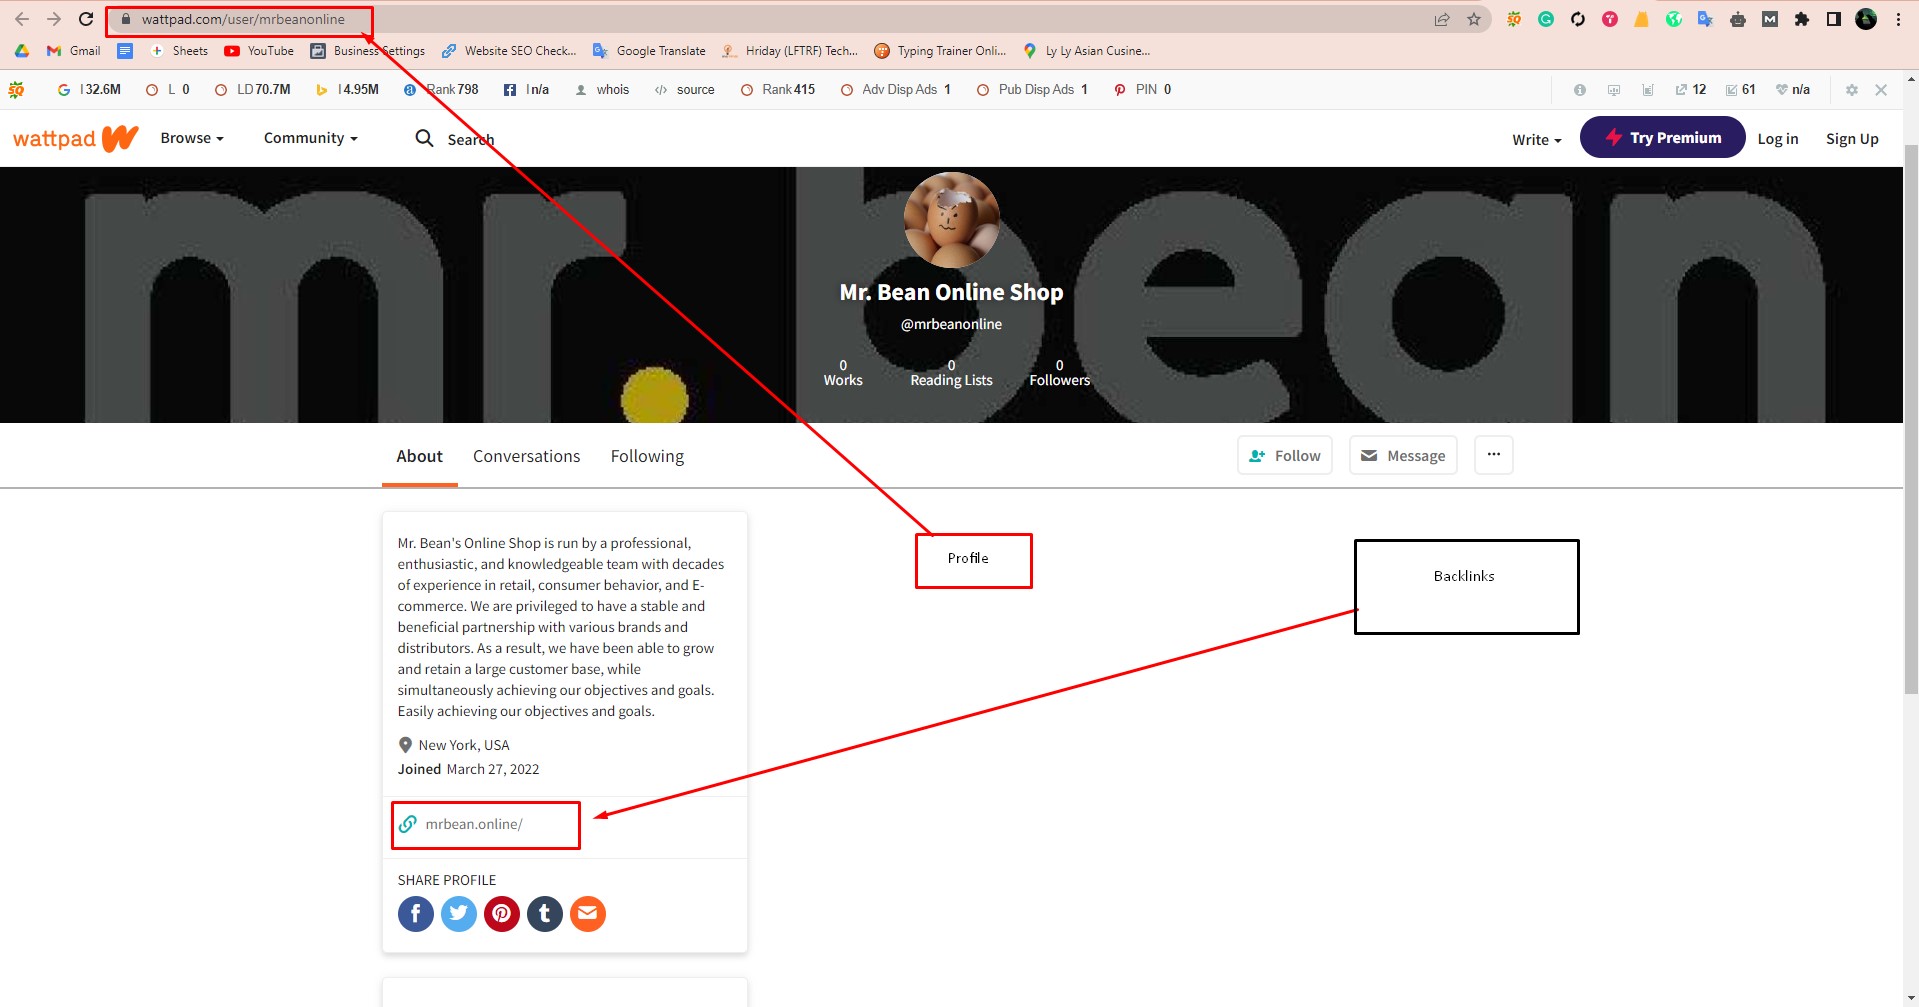Click the Try Premium button
The image size is (1919, 1007).
(x=1662, y=138)
